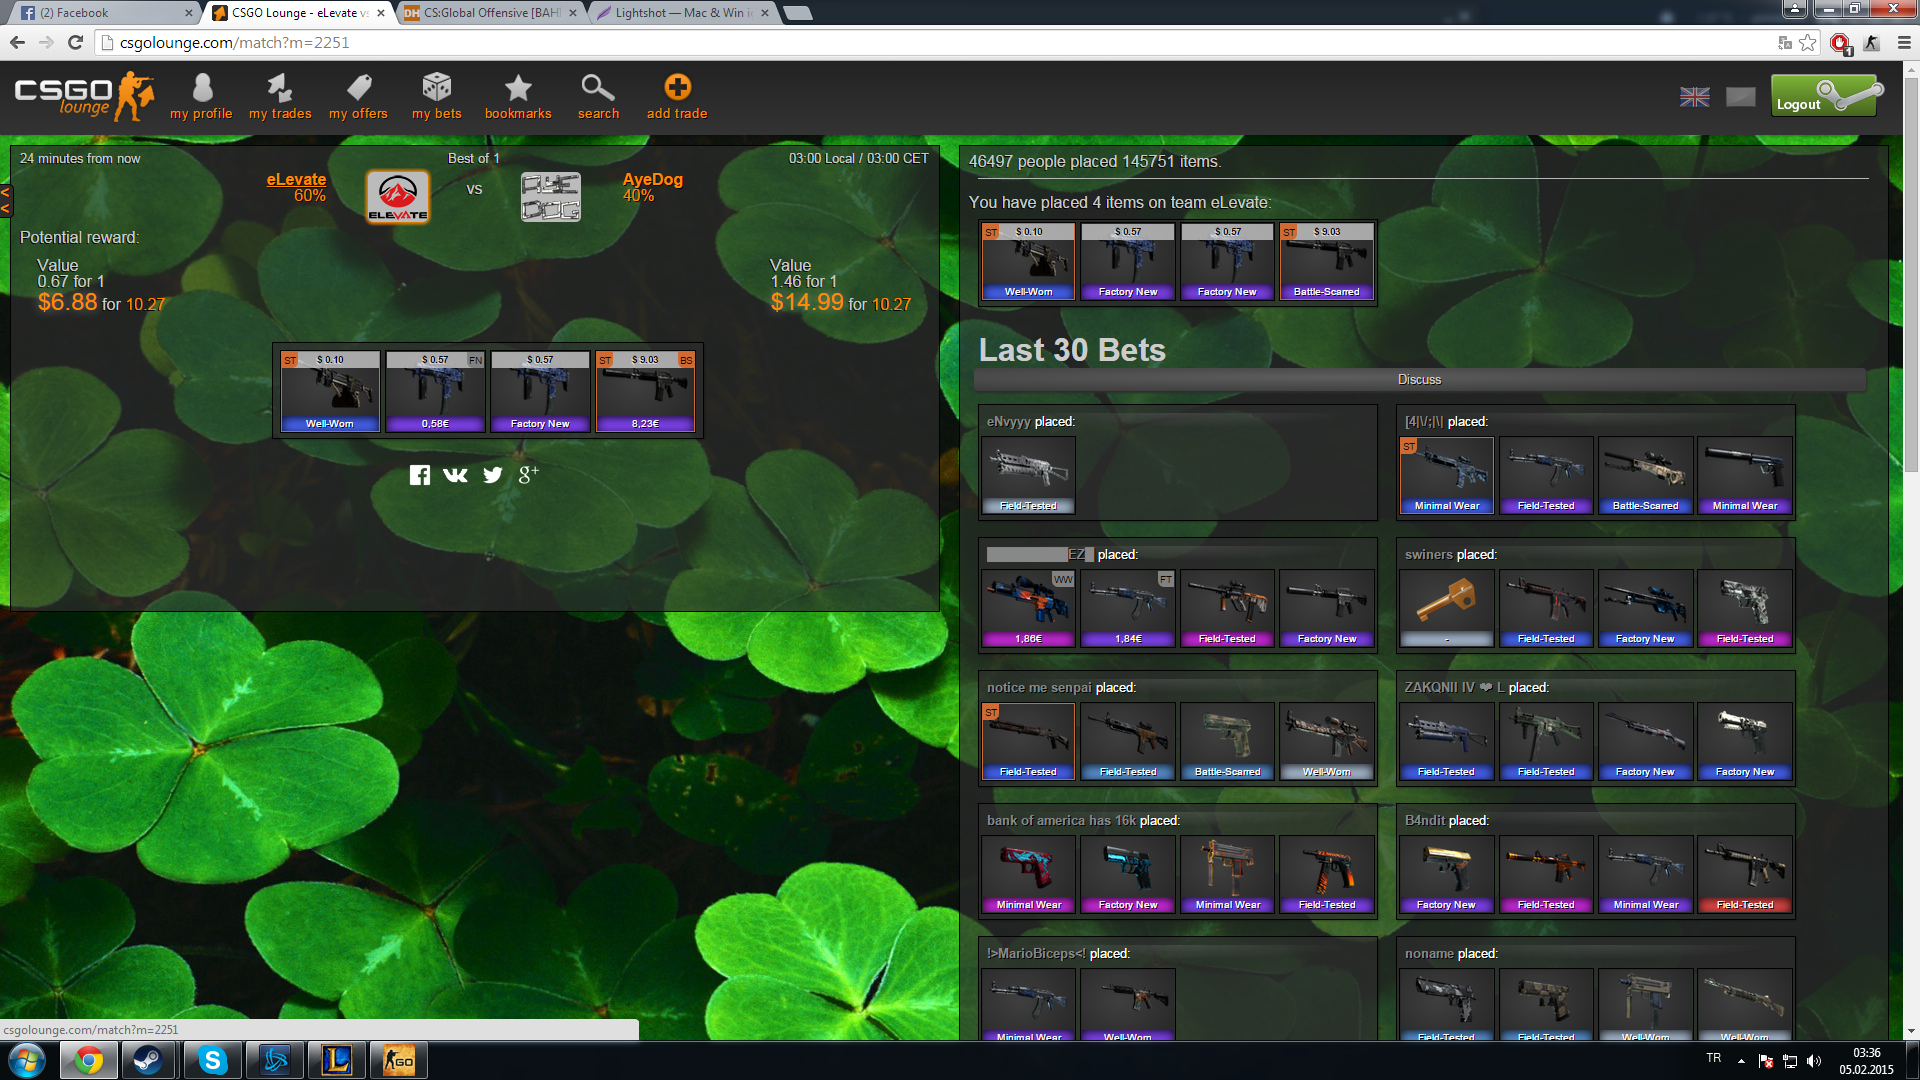Viewport: 1920px width, 1080px height.
Task: Open Steam from taskbar
Action: [x=149, y=1060]
